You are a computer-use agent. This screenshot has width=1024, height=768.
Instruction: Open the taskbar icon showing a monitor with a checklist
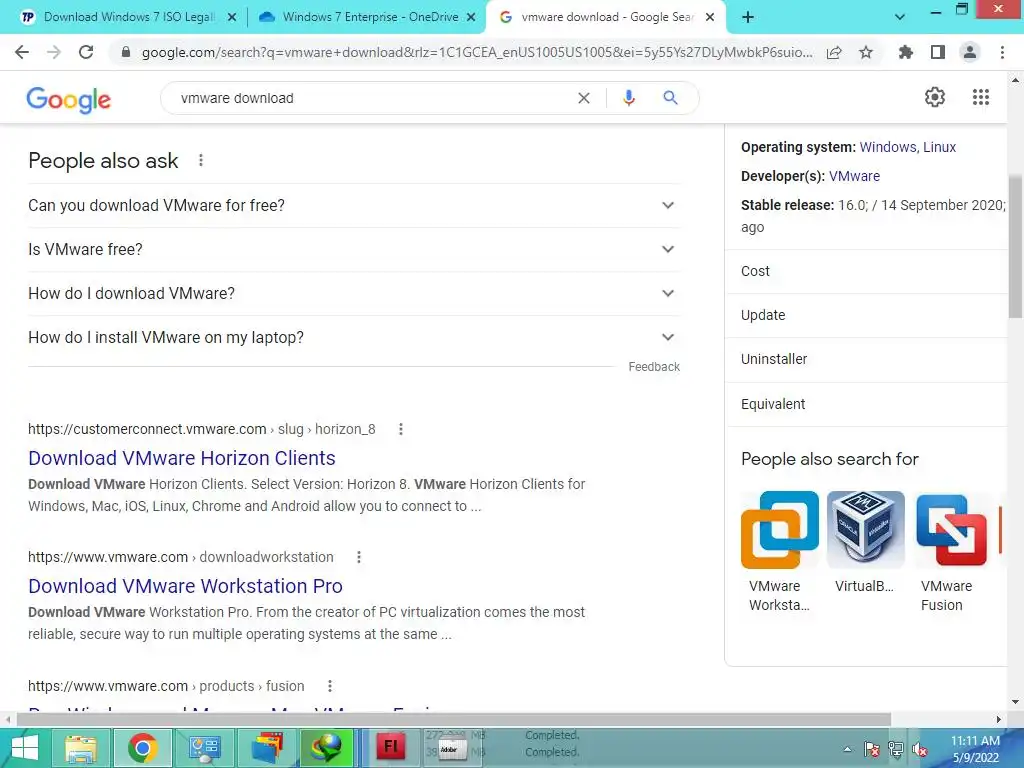click(x=204, y=748)
